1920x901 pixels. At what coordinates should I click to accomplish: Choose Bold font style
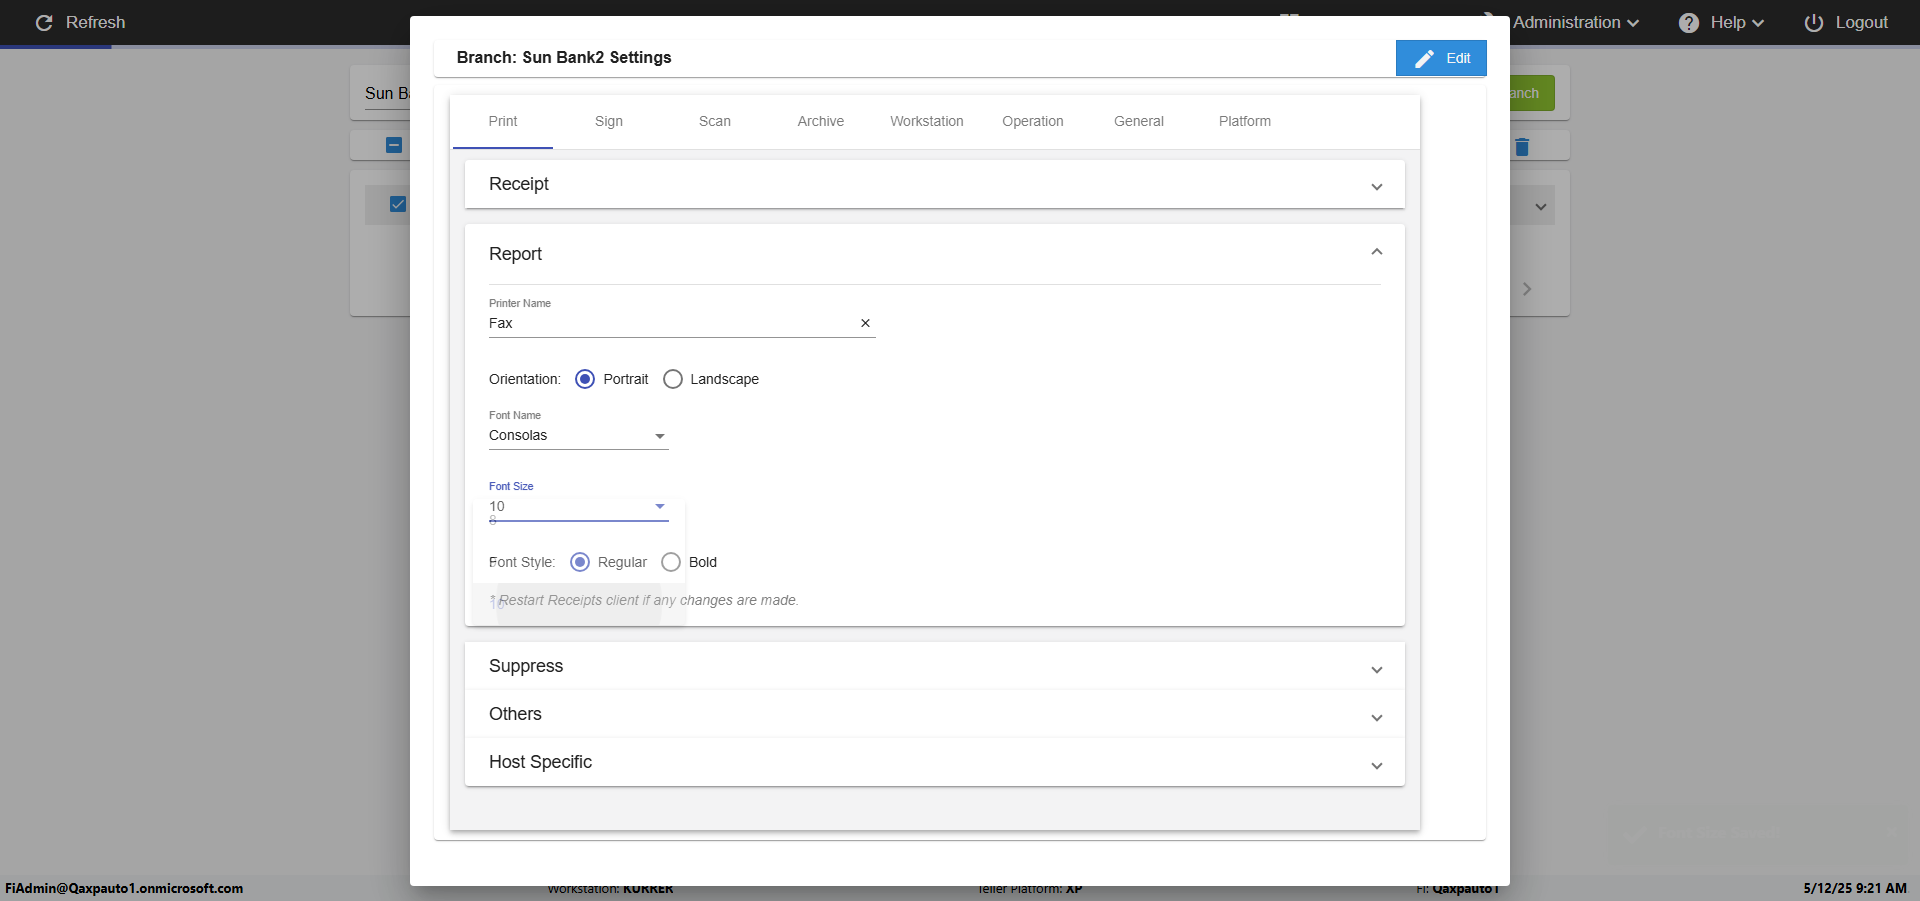[671, 562]
